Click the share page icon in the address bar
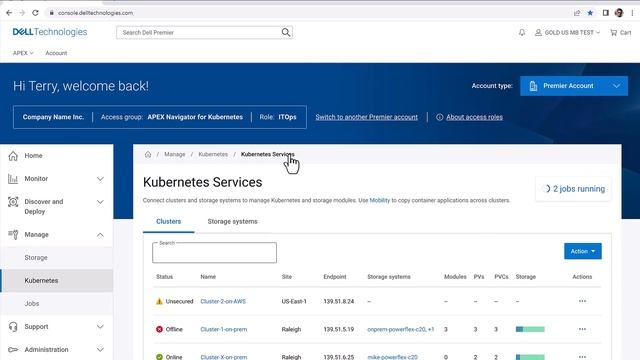 click(x=577, y=13)
